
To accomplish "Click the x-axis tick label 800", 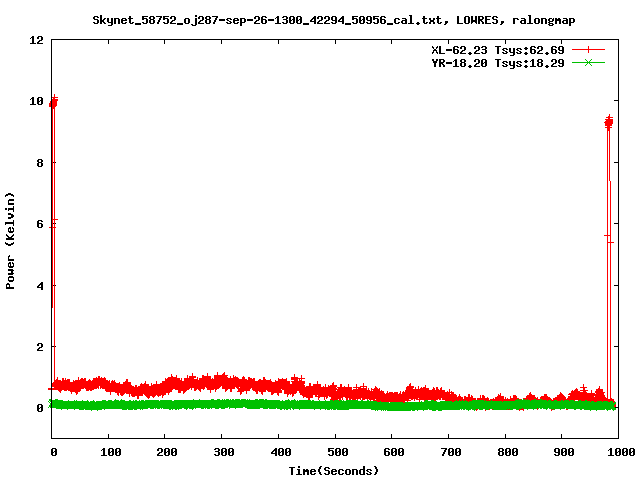I will pyautogui.click(x=508, y=452).
